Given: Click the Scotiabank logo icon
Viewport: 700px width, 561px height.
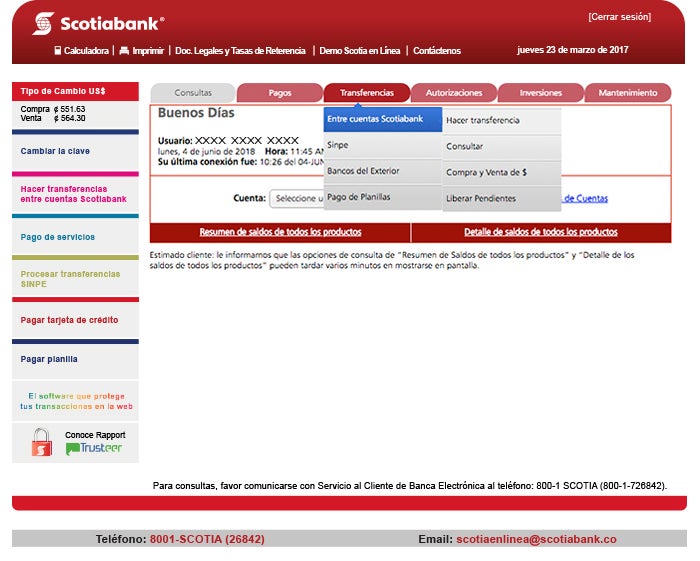Looking at the screenshot, I should (x=43, y=23).
